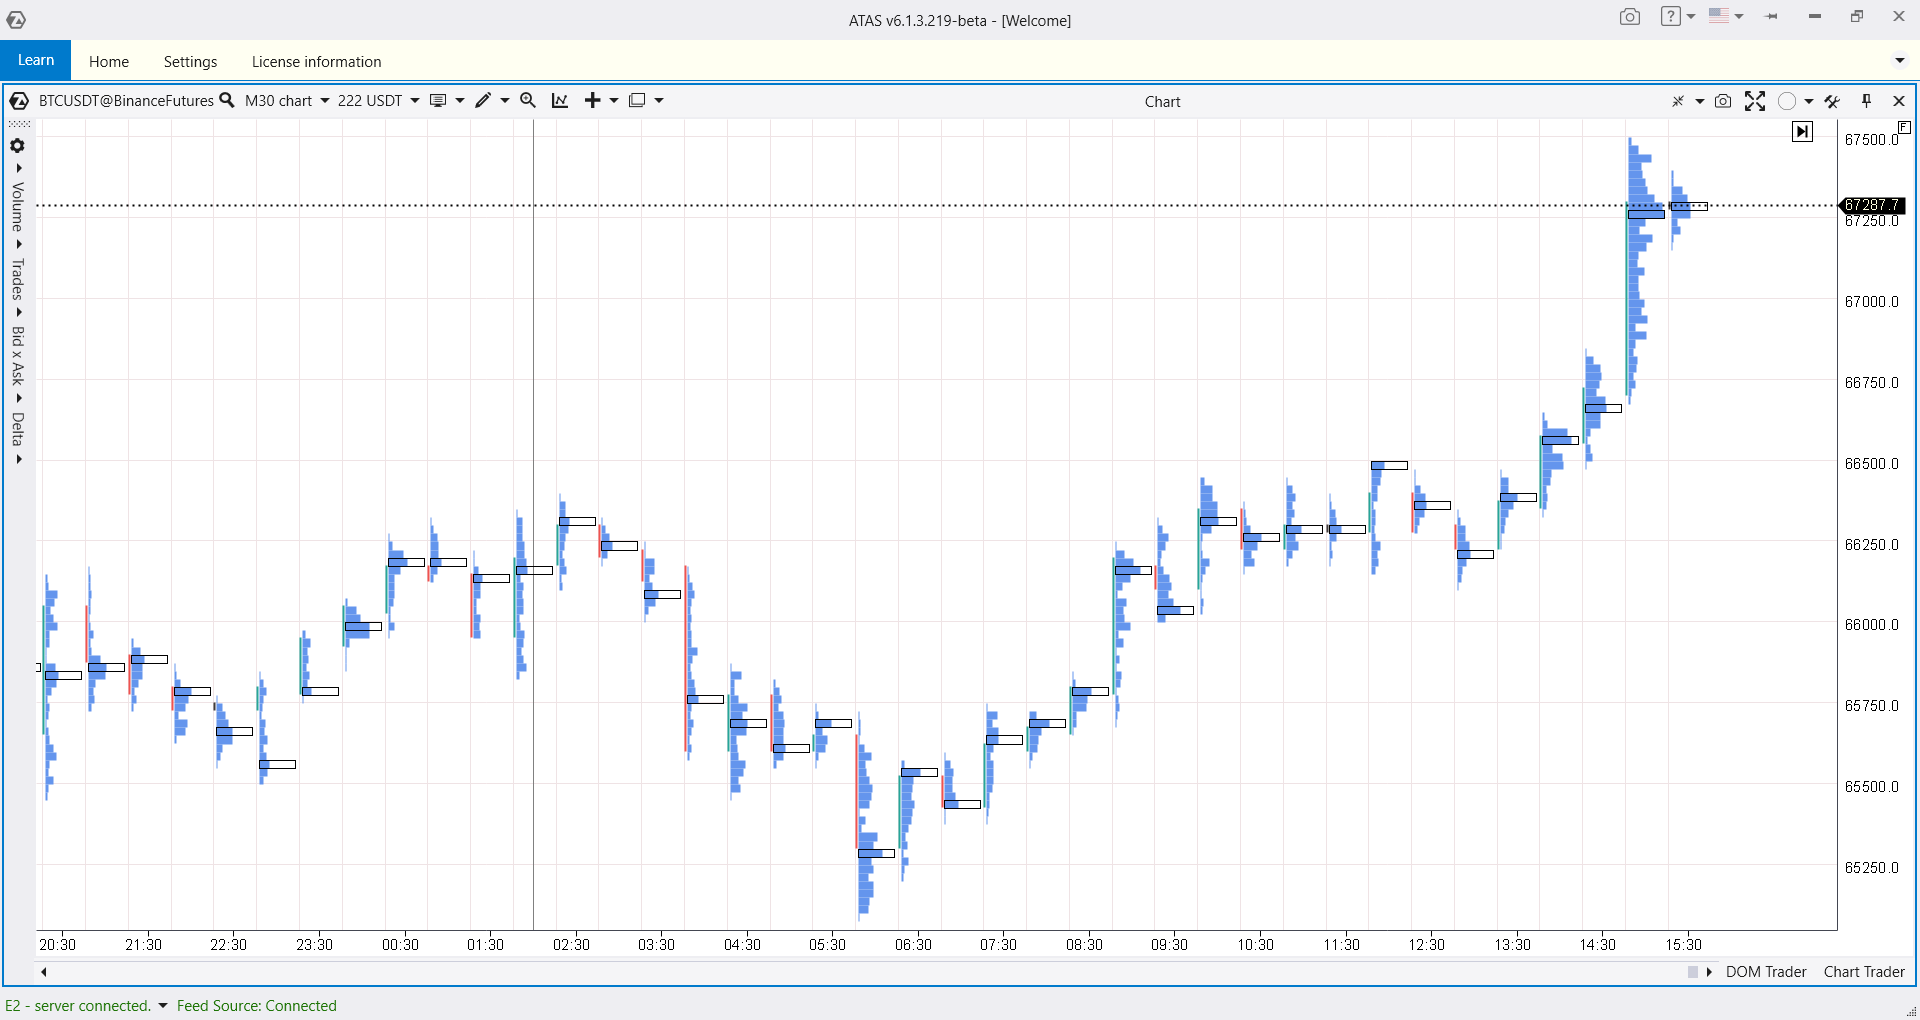Image resolution: width=1920 pixels, height=1020 pixels.
Task: Enter full-screen mode via the expand arrows icon
Action: pyautogui.click(x=1755, y=101)
